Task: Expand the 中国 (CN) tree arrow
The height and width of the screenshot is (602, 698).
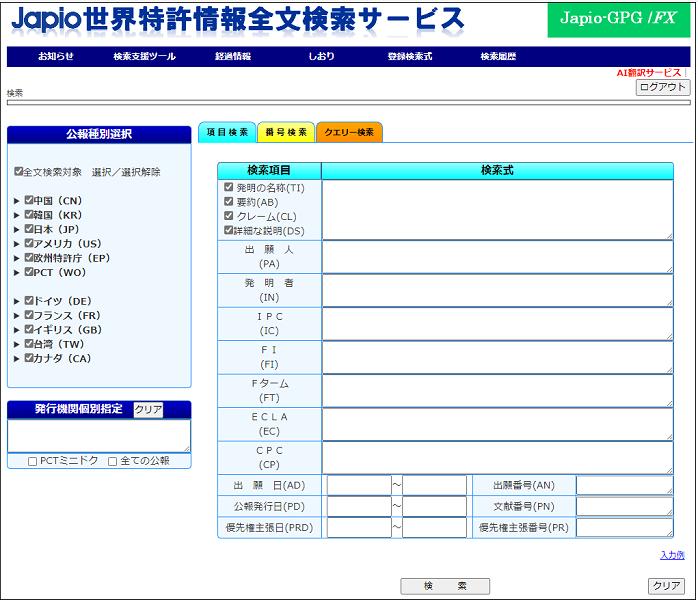Action: 16,201
